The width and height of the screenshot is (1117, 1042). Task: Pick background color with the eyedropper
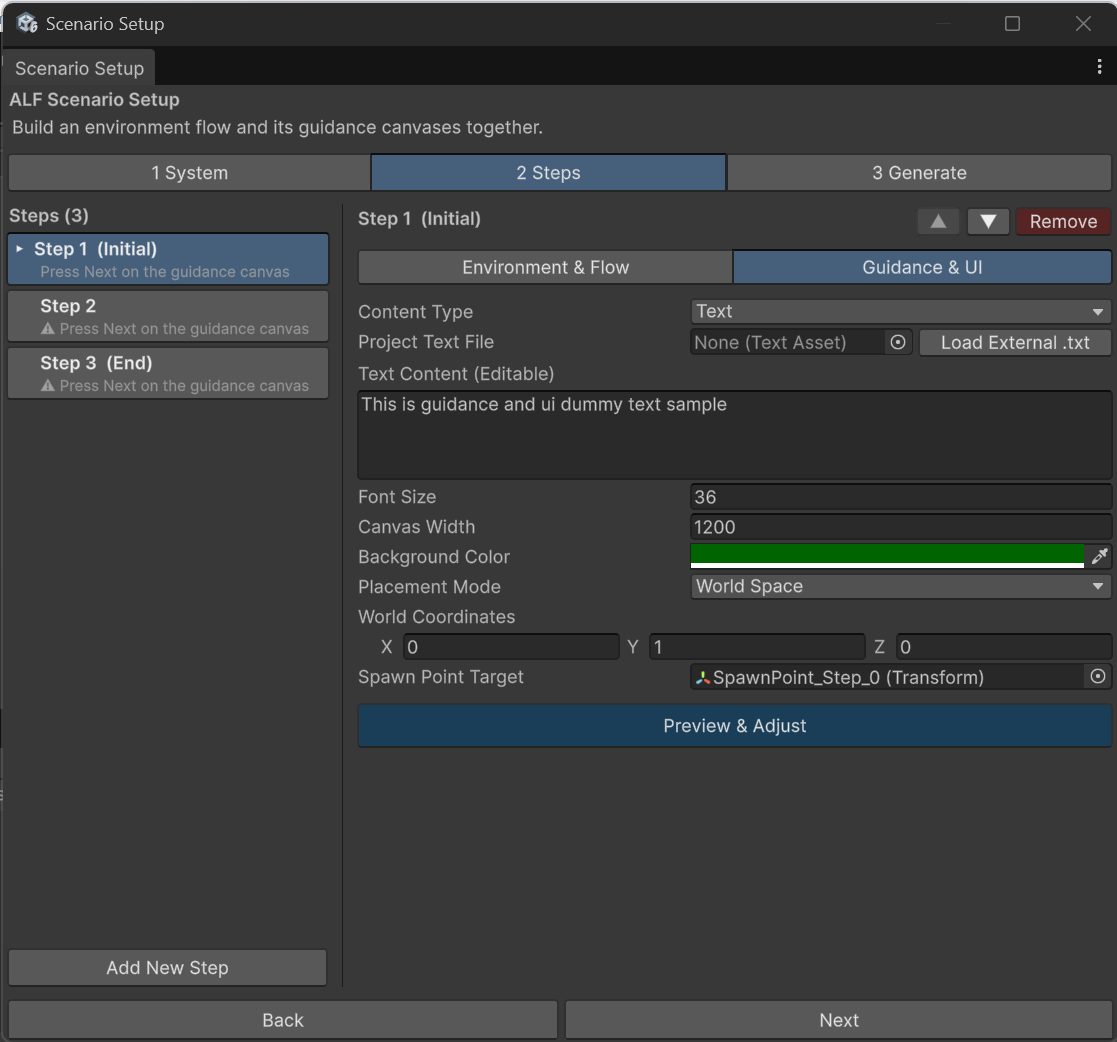point(1099,556)
